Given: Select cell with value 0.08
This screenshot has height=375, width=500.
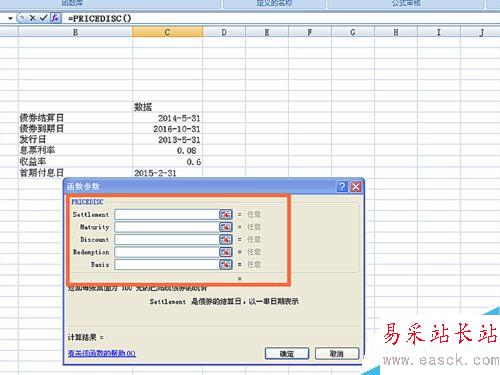Looking at the screenshot, I should (x=167, y=151).
